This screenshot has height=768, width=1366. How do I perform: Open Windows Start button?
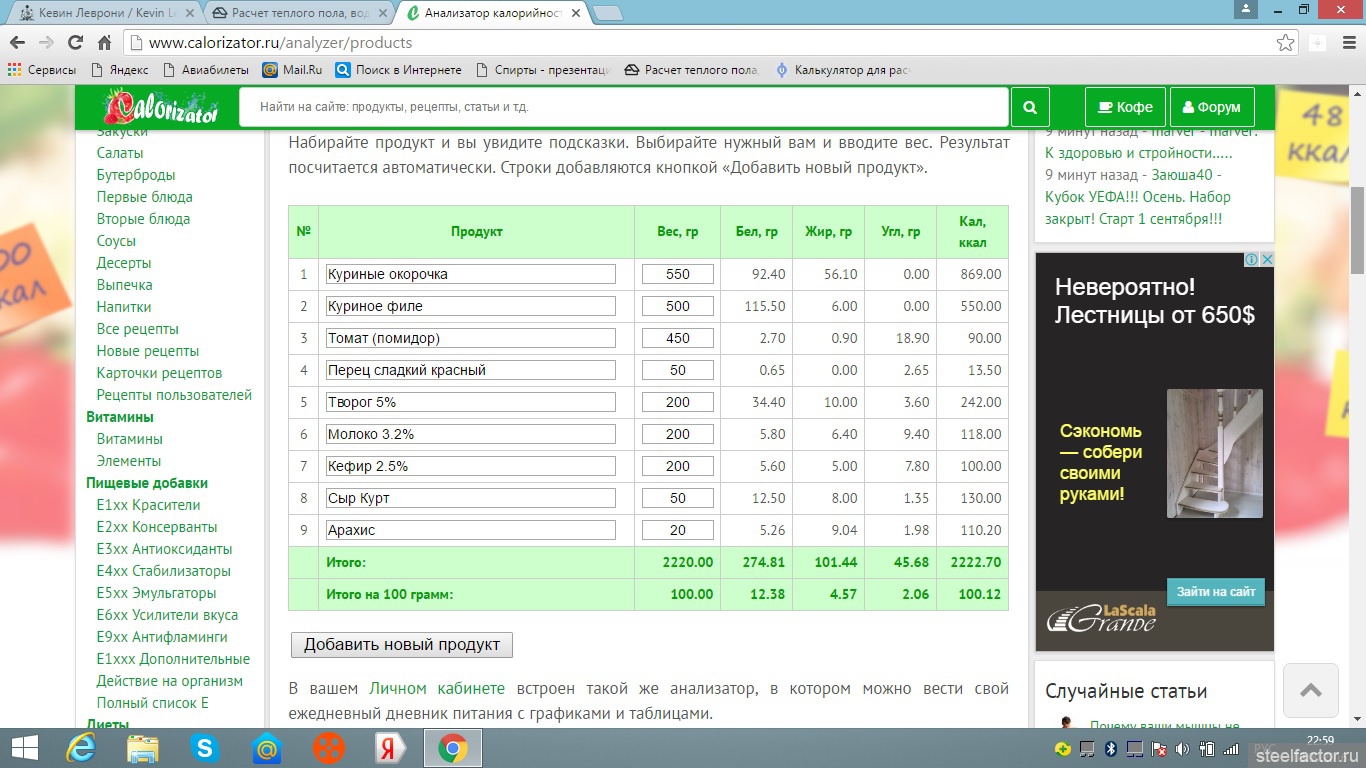pyautogui.click(x=24, y=748)
